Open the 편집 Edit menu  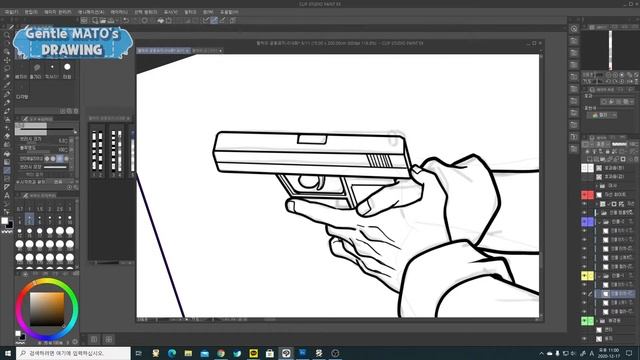click(x=31, y=12)
